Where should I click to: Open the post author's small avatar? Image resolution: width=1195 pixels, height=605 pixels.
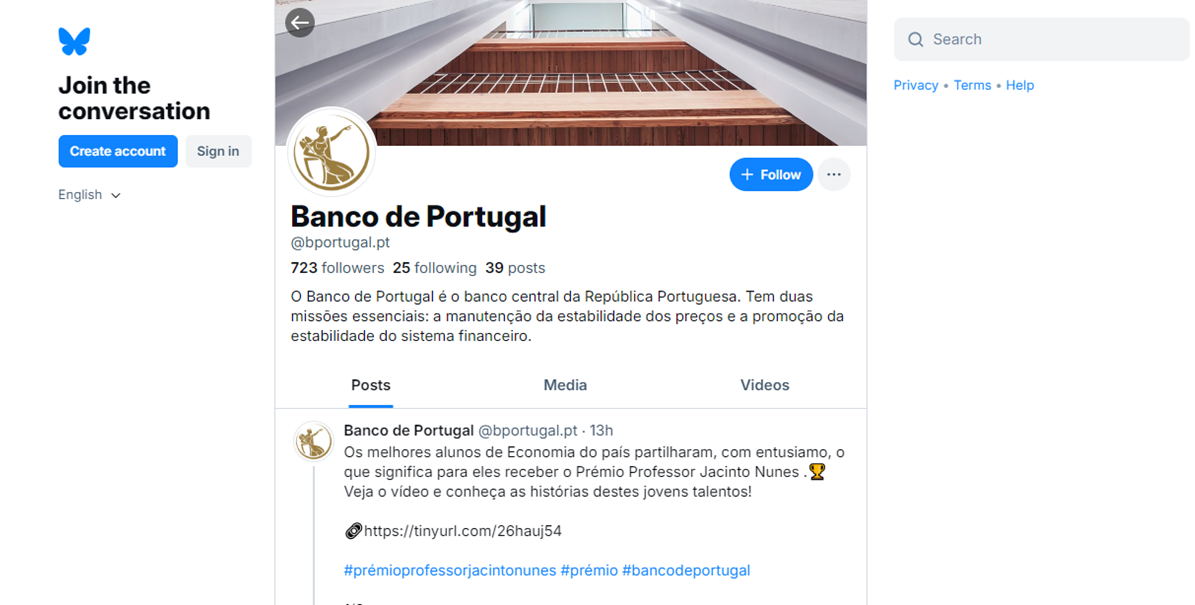pyautogui.click(x=313, y=441)
